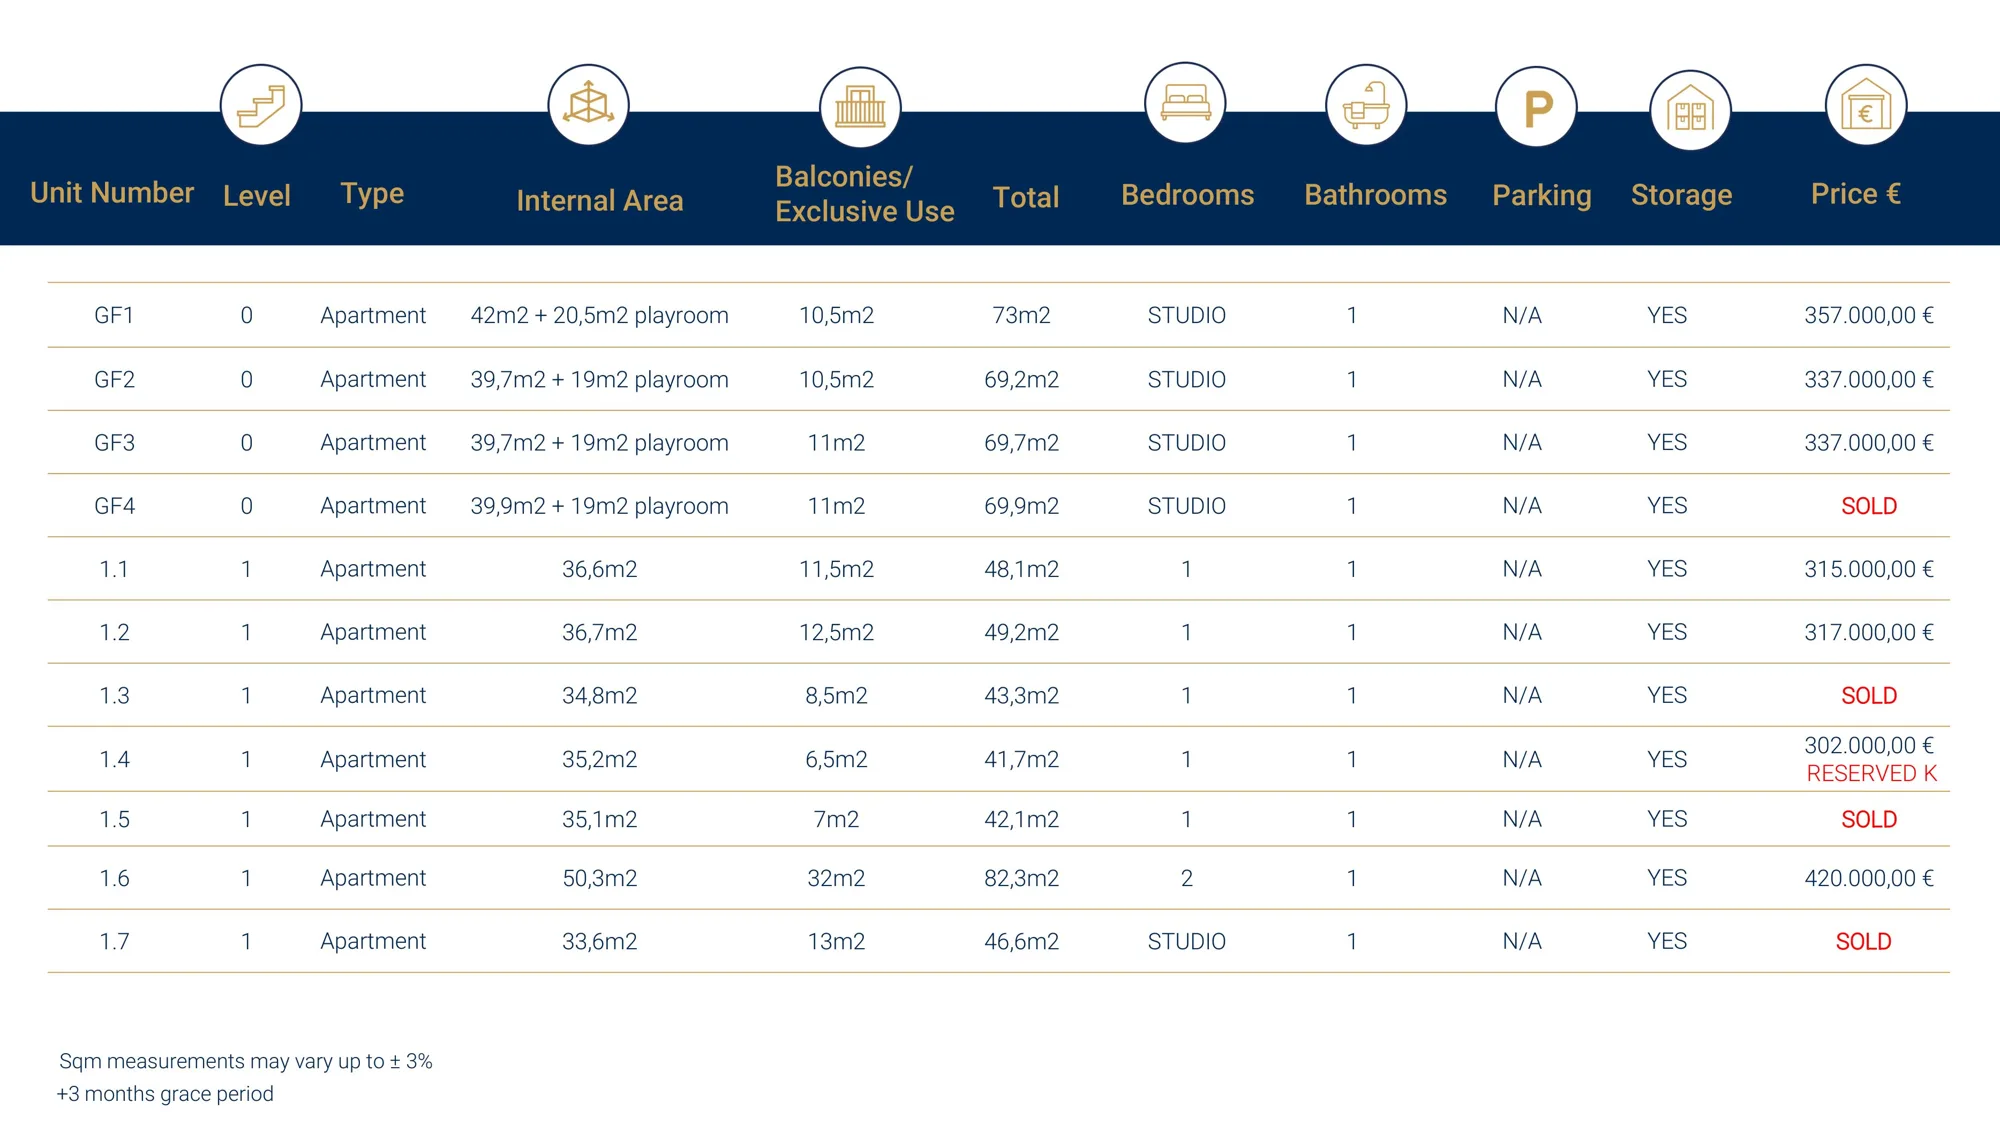2000x1125 pixels.
Task: Click the Bathrooms column header
Action: [1375, 194]
